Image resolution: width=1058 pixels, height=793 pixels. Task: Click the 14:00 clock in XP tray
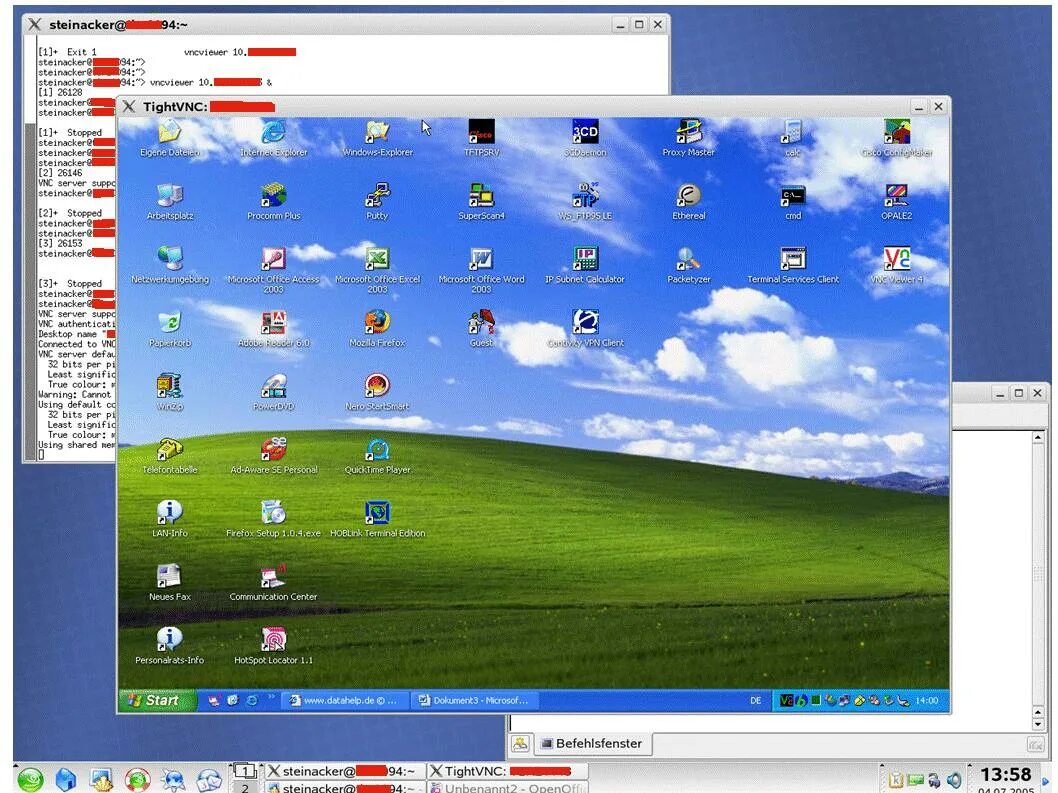(926, 701)
